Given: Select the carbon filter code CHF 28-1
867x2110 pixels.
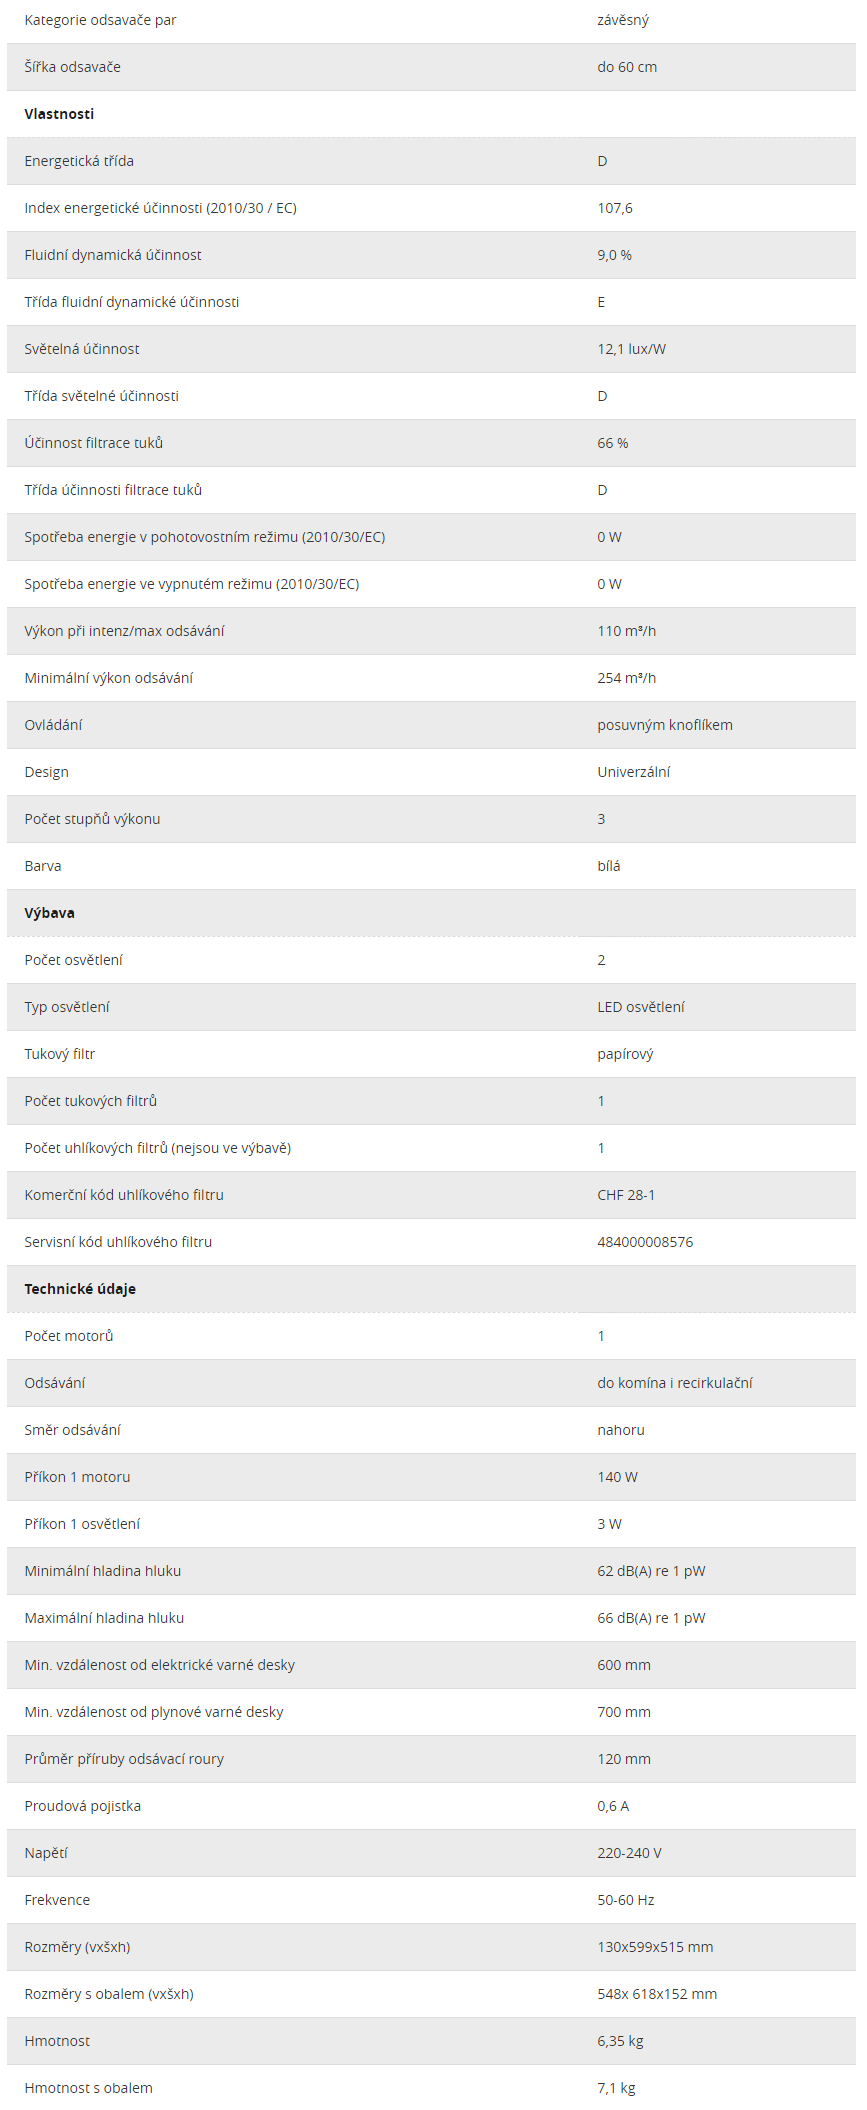Looking at the screenshot, I should click(626, 1195).
